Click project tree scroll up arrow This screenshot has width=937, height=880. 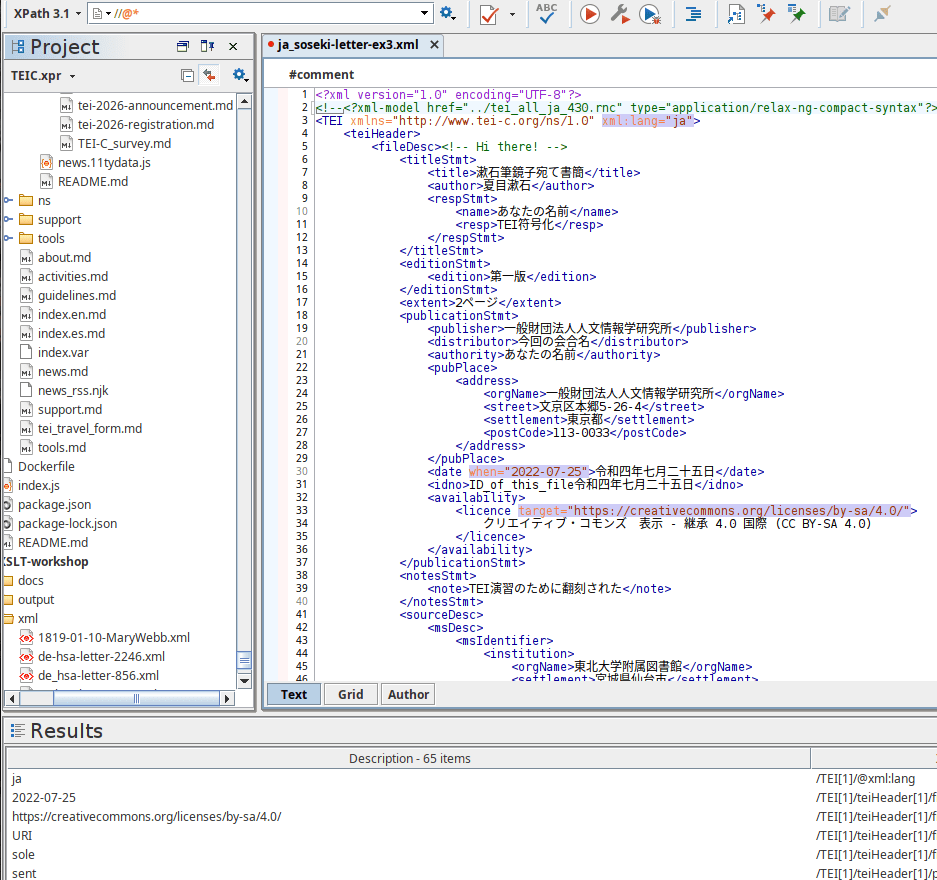click(x=244, y=102)
